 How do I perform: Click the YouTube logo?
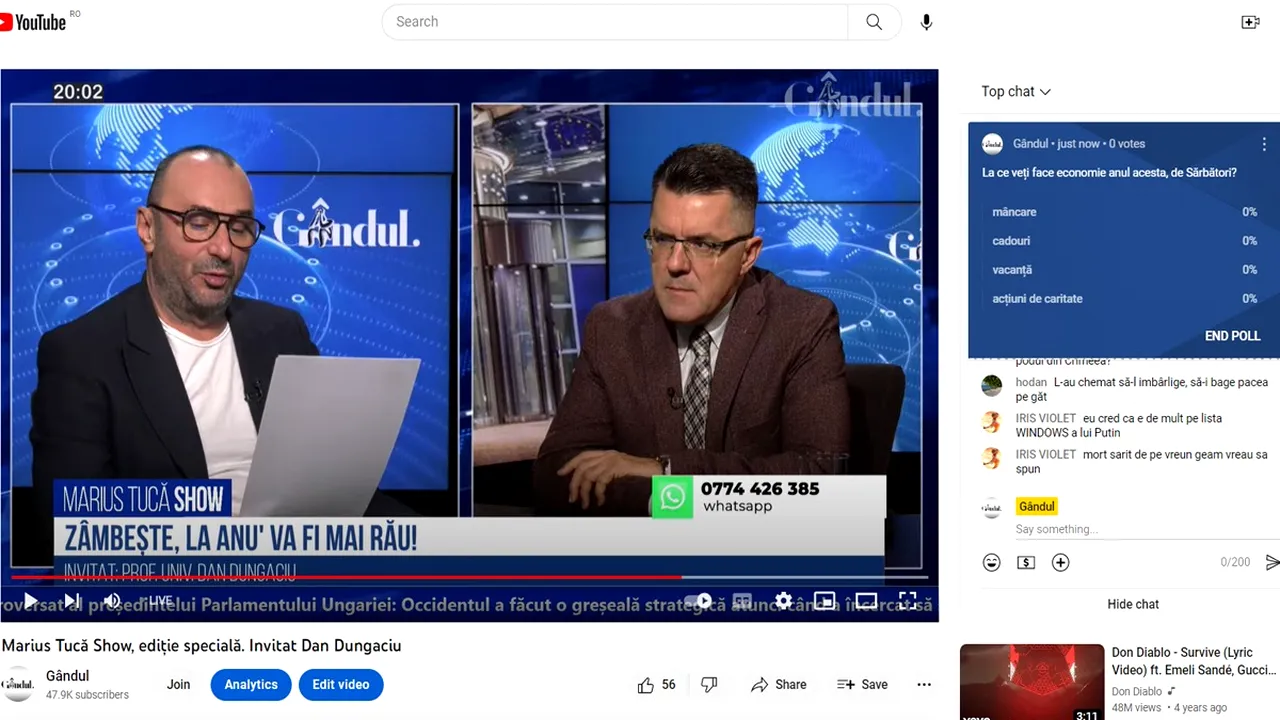(33, 21)
